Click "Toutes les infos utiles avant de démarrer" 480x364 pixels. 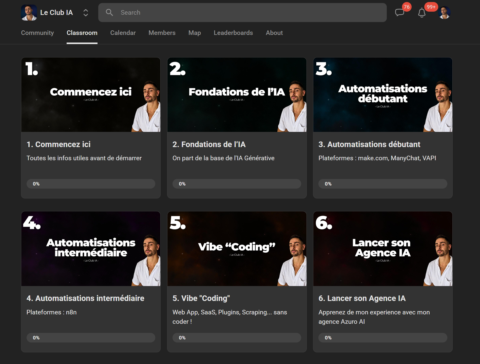(84, 158)
